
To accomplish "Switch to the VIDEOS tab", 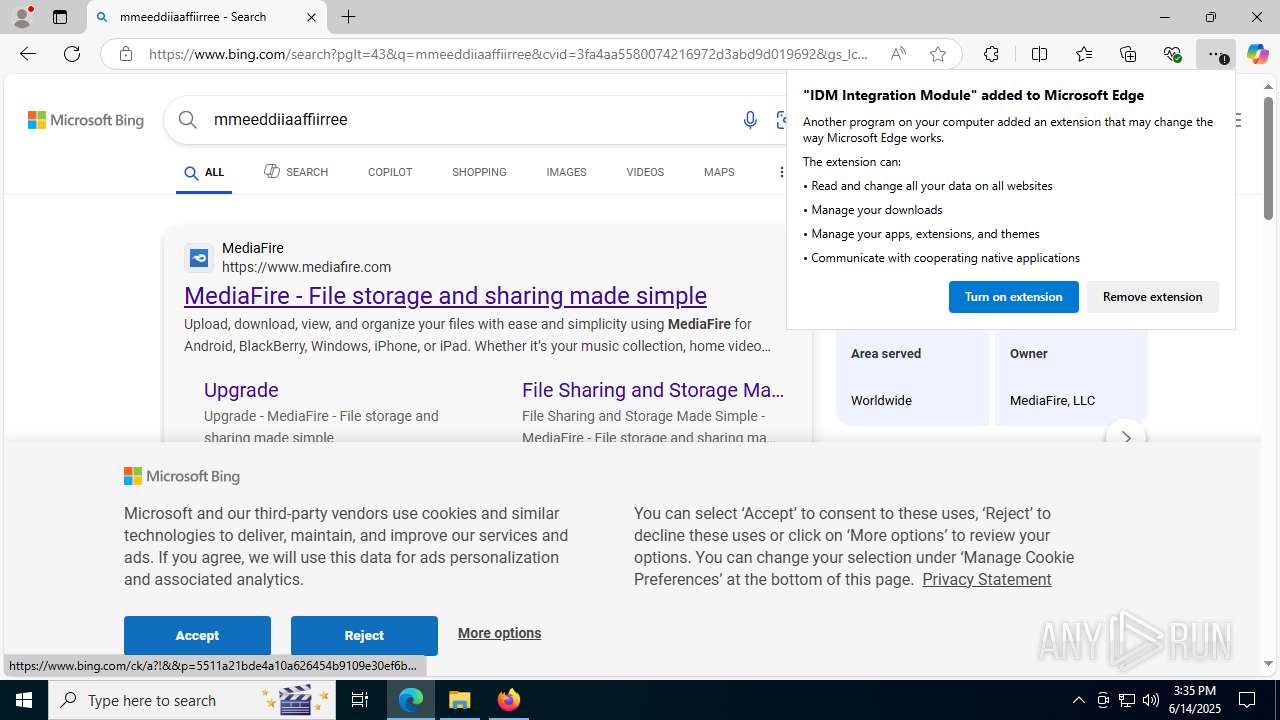I will coord(645,172).
